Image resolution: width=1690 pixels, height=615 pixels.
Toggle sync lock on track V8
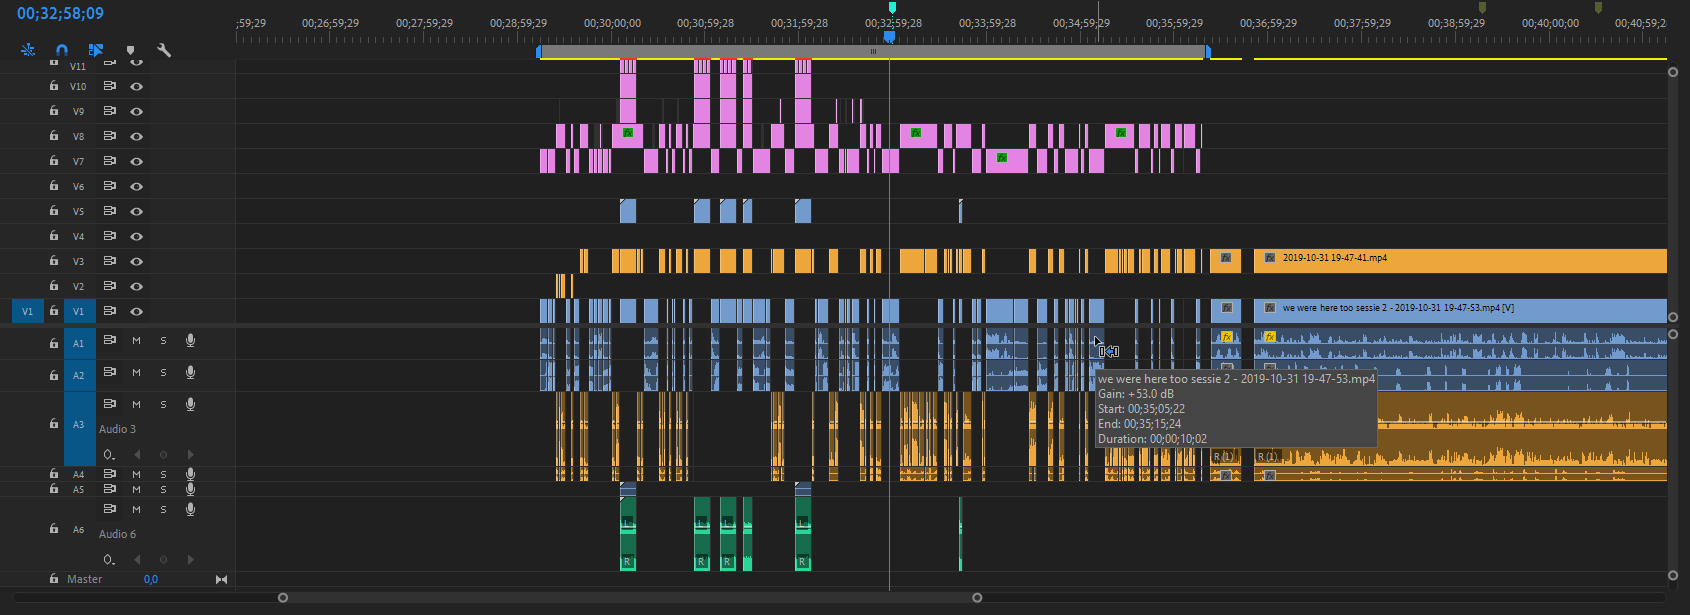(110, 136)
